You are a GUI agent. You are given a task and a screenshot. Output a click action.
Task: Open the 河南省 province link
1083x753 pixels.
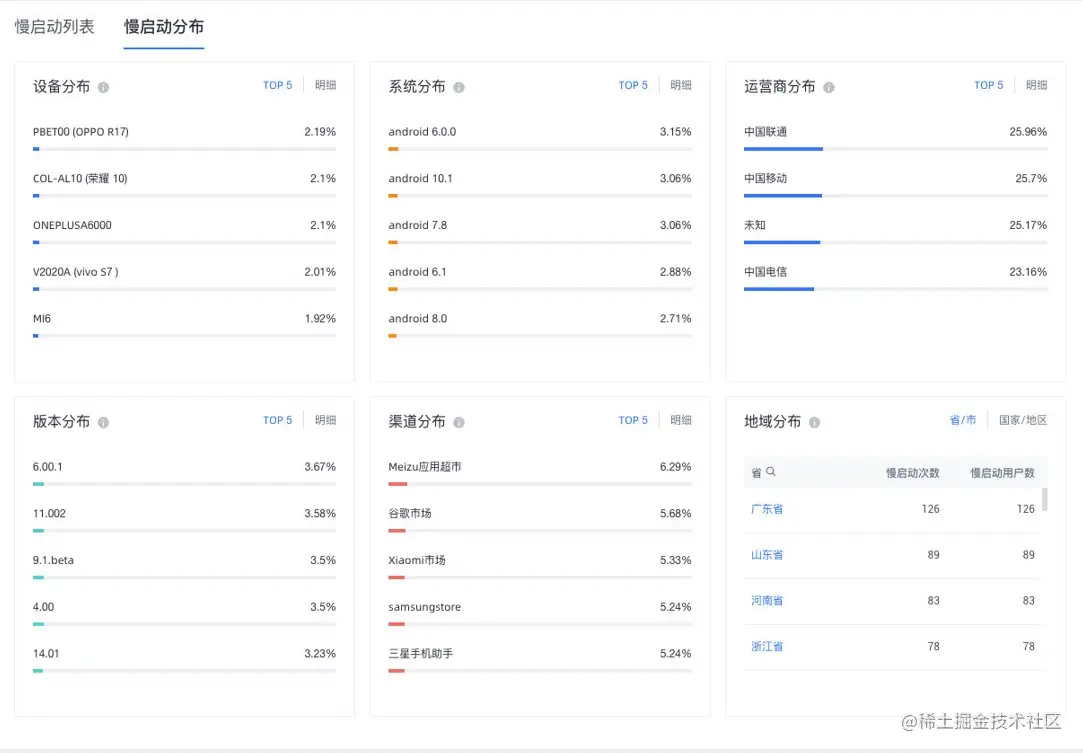coord(767,600)
